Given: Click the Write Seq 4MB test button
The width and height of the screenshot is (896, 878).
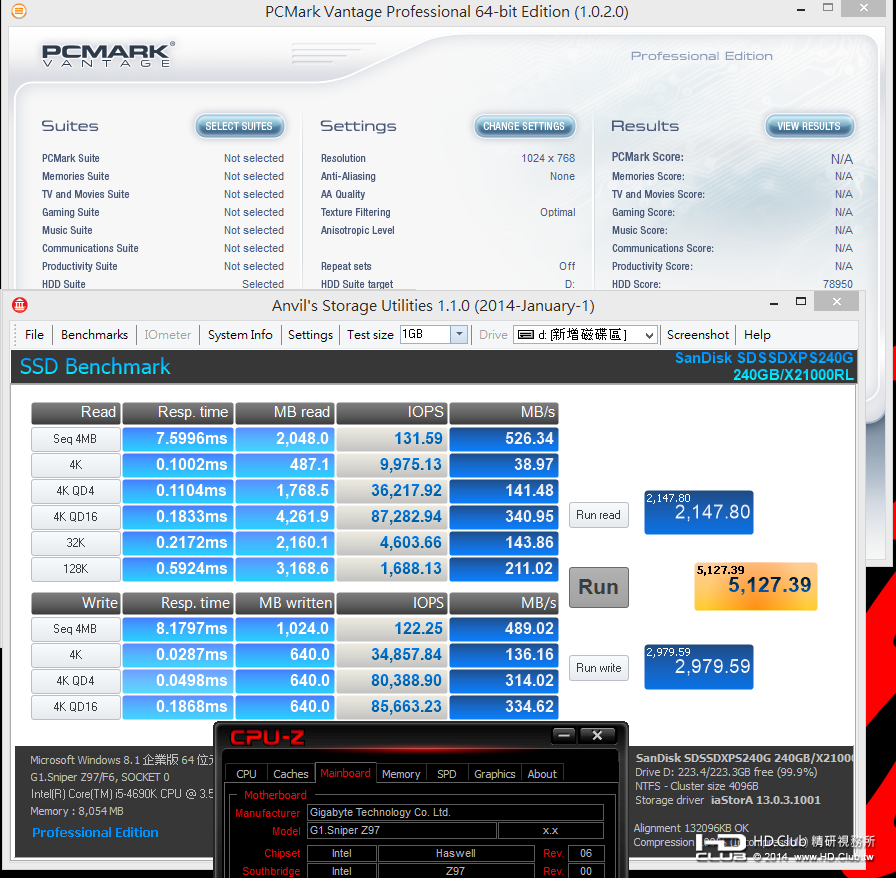Looking at the screenshot, I should tap(75, 629).
